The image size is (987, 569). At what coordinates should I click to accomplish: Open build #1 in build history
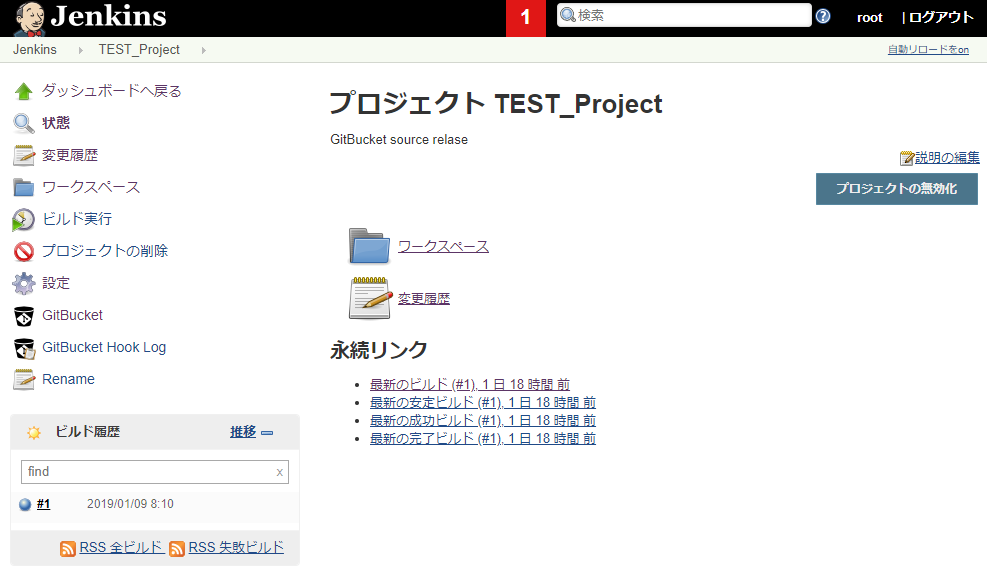pos(43,504)
